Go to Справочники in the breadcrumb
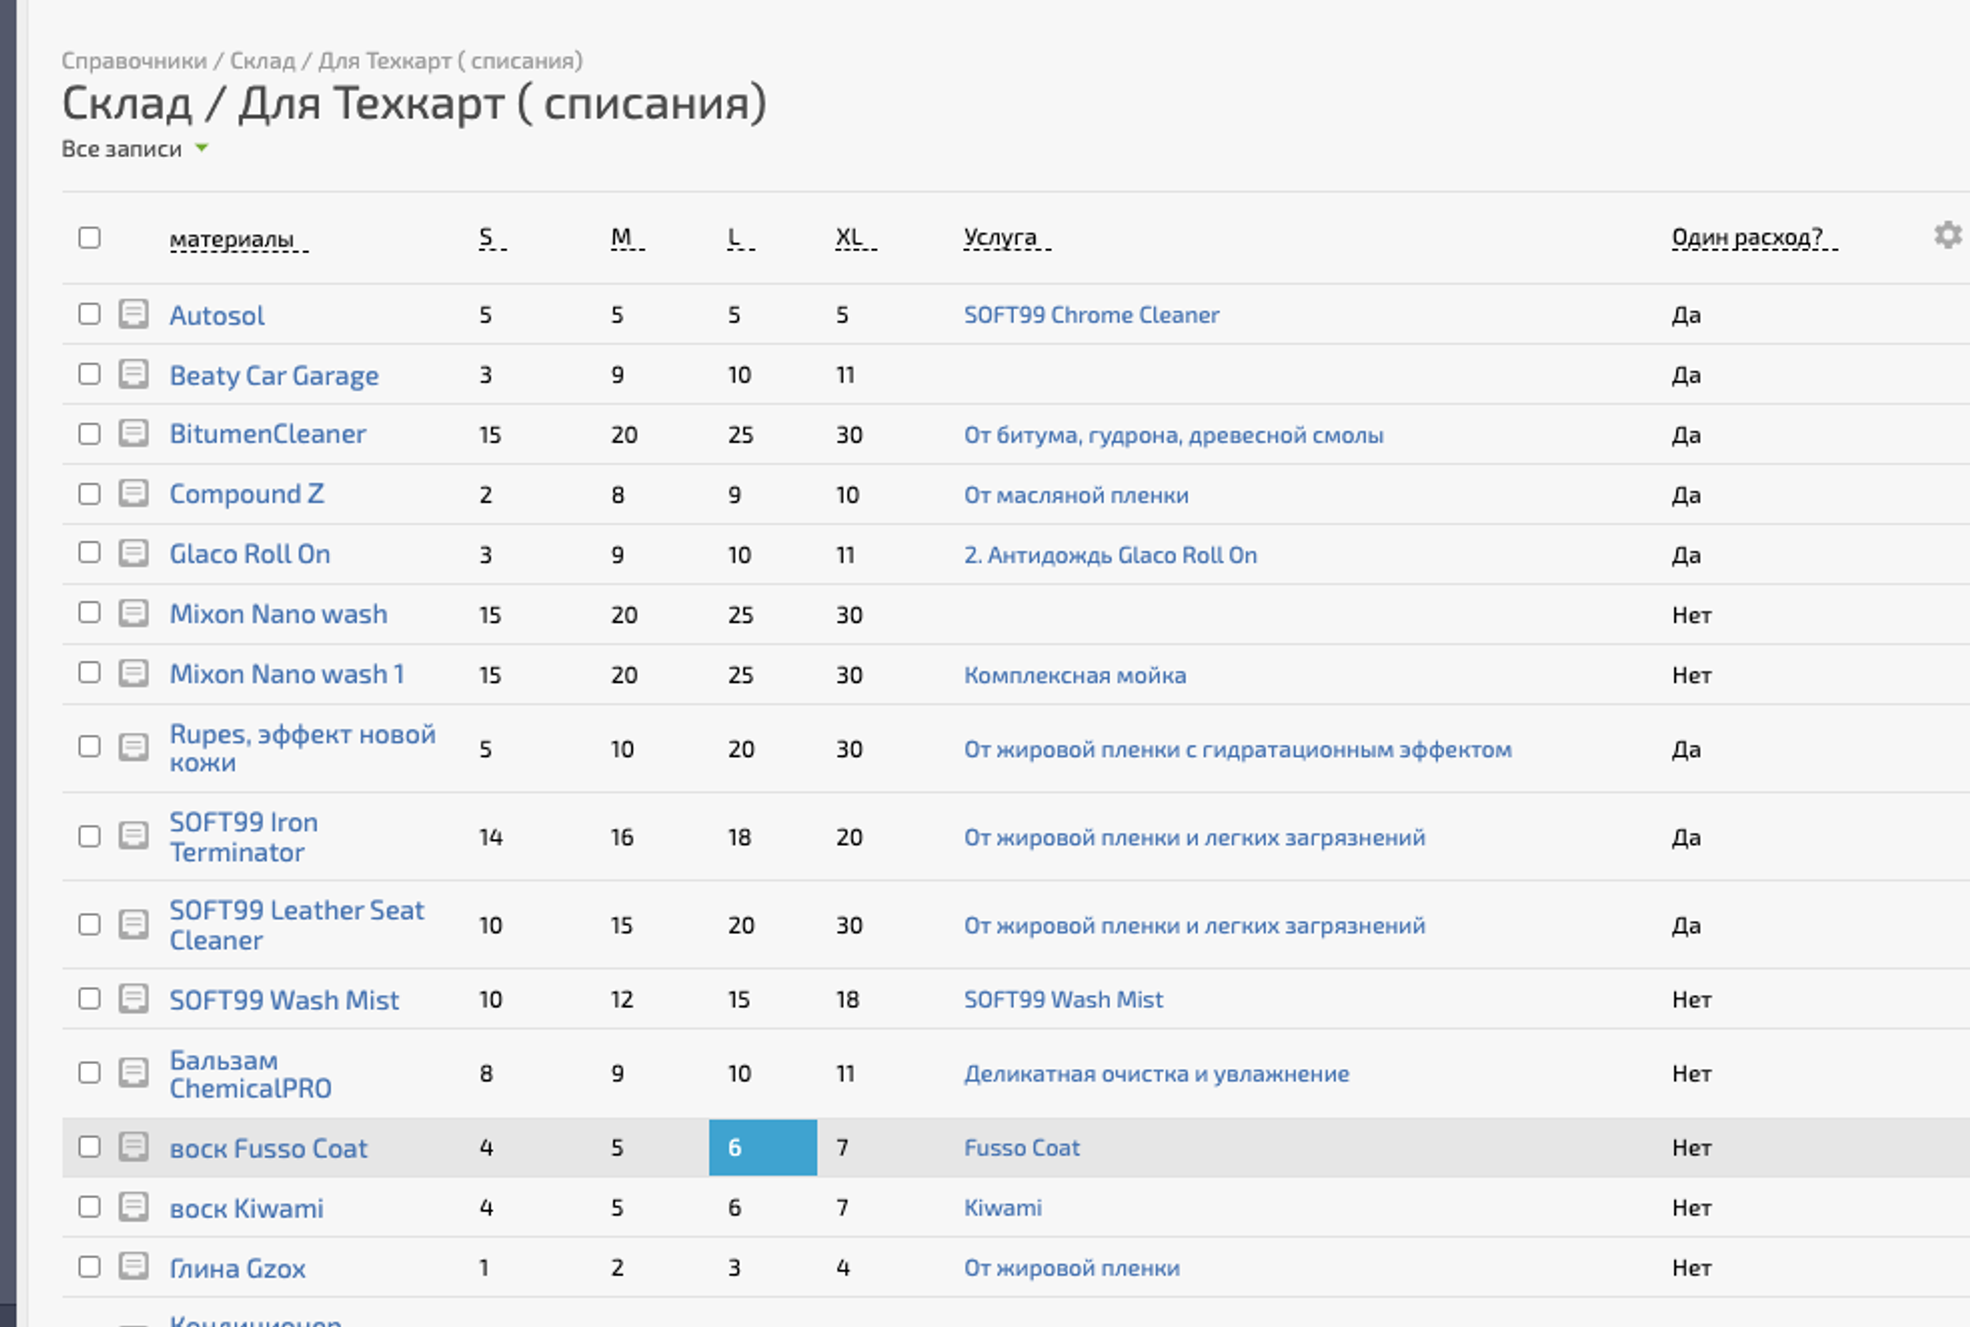The height and width of the screenshot is (1327, 1970). tap(134, 60)
